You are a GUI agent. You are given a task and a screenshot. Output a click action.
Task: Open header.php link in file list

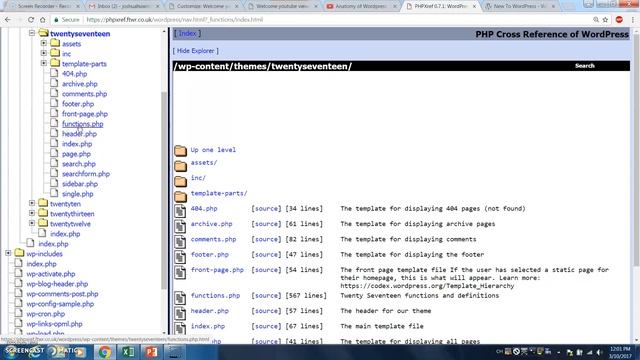pos(210,311)
